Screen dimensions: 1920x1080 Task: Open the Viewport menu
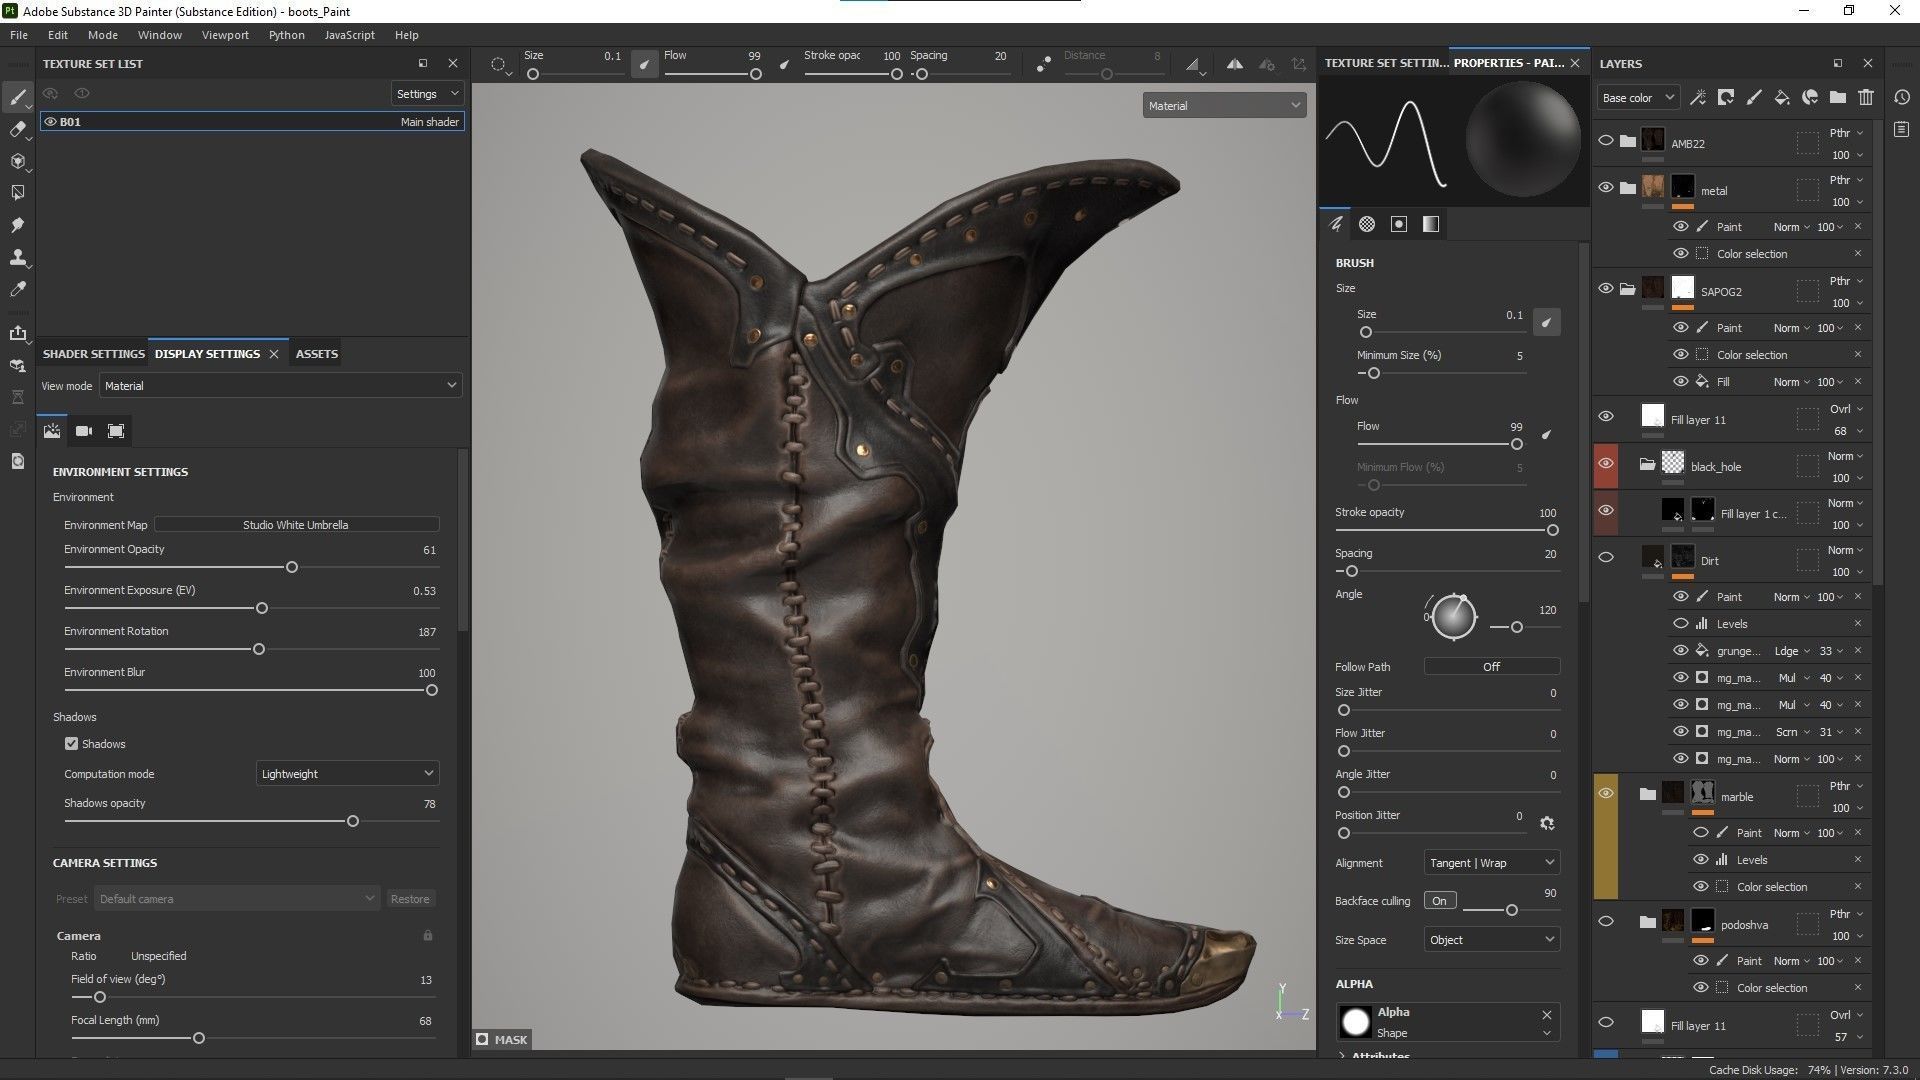click(225, 35)
